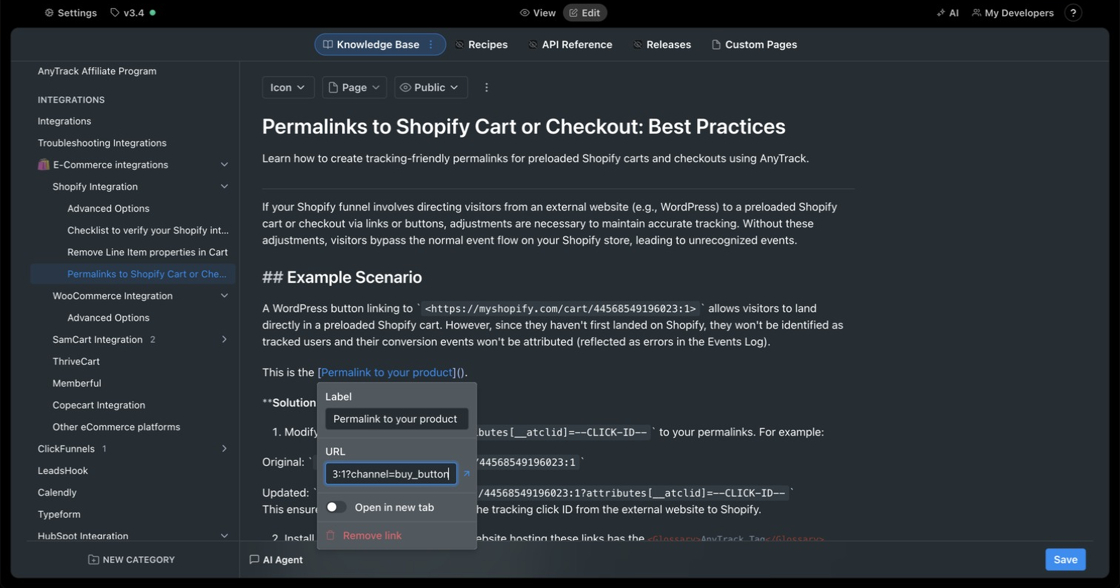This screenshot has height=588, width=1120.
Task: Go to the Releases tab
Action: pyautogui.click(x=661, y=45)
